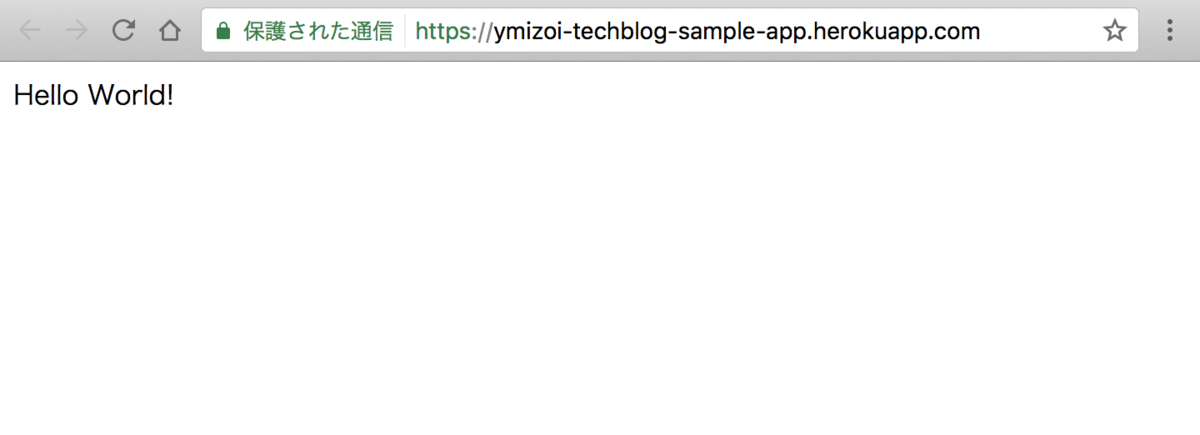Click the word Hello on the page
1200x435 pixels.
coord(46,96)
